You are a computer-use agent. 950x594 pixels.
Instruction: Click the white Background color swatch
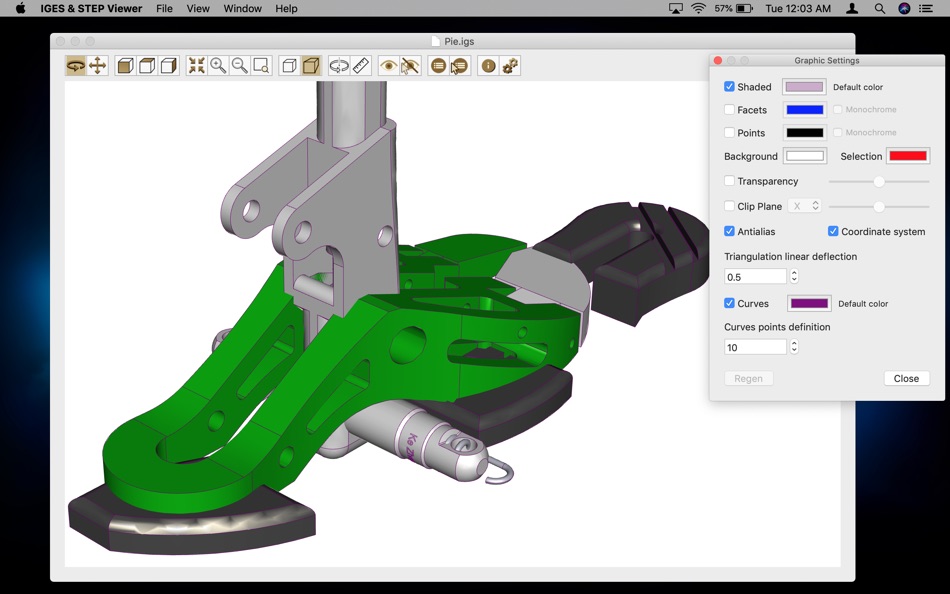coord(804,156)
